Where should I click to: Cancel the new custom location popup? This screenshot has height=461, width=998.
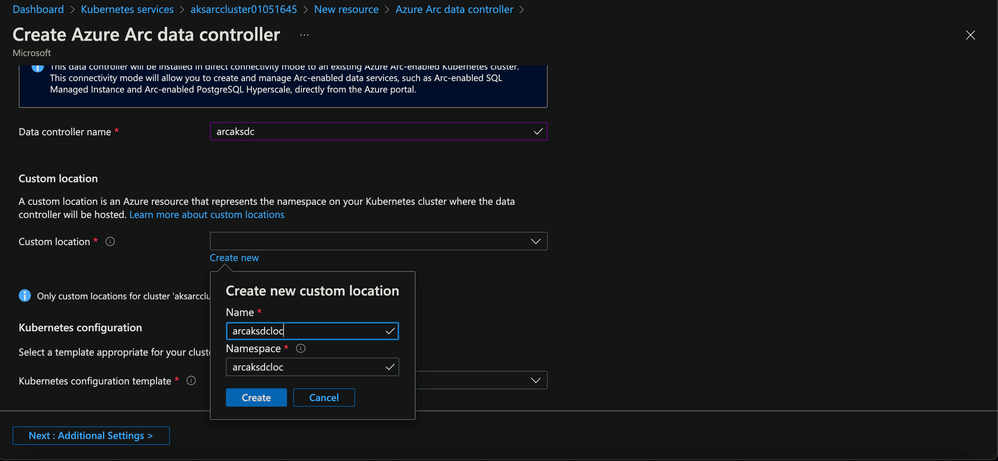pyautogui.click(x=324, y=397)
